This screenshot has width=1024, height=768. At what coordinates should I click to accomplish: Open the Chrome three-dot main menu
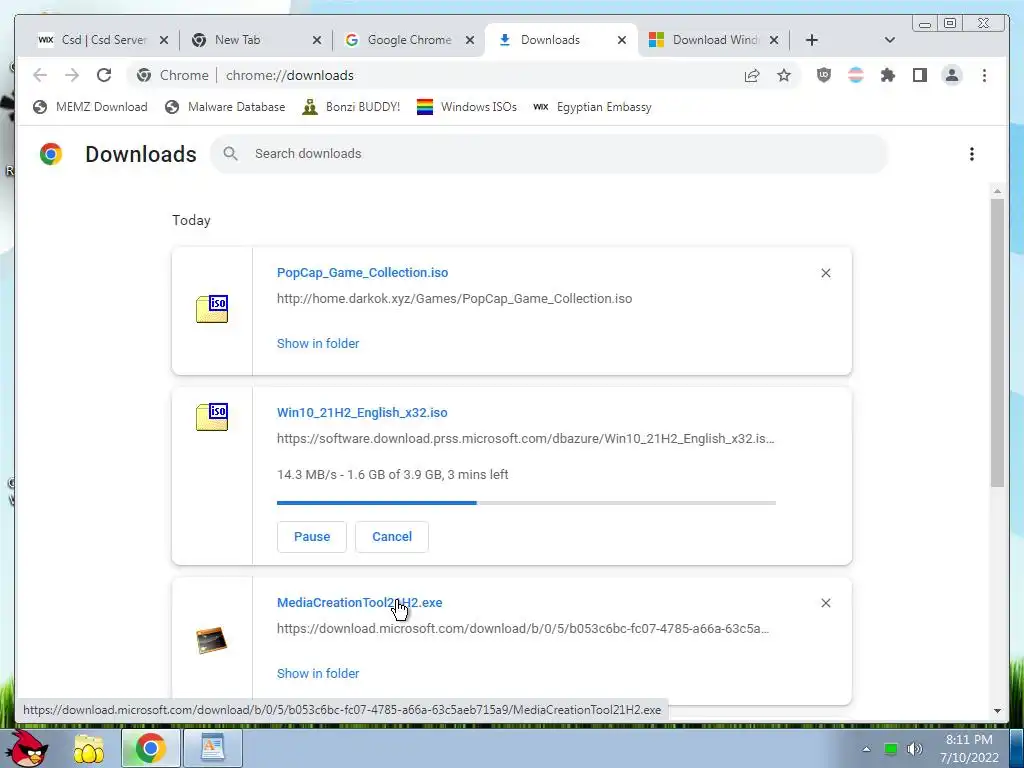(984, 75)
